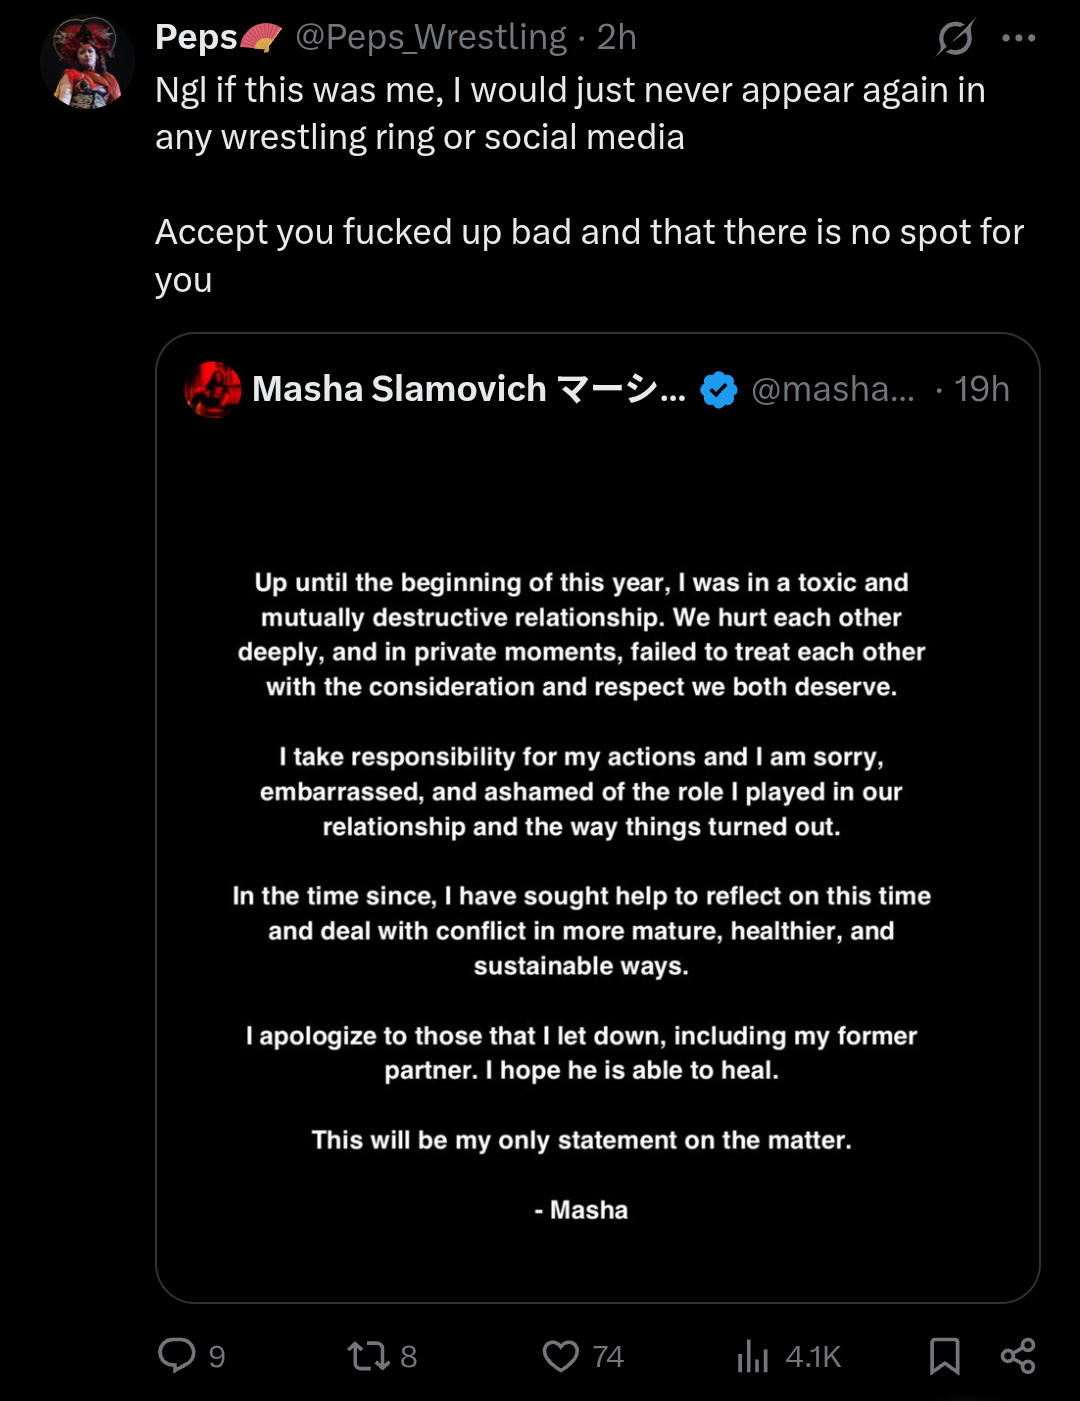The width and height of the screenshot is (1080, 1401).
Task: Click the @masha... handle in quote
Action: tap(832, 389)
